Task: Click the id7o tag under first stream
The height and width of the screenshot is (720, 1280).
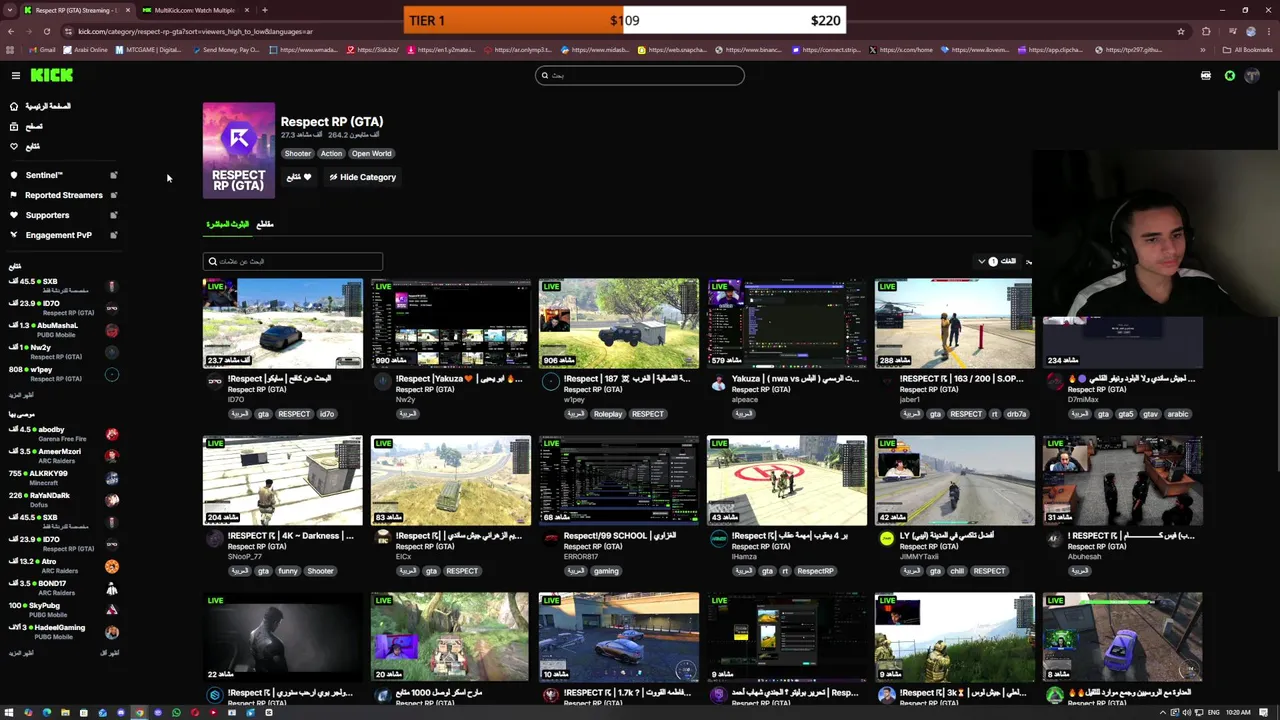Action: [327, 414]
